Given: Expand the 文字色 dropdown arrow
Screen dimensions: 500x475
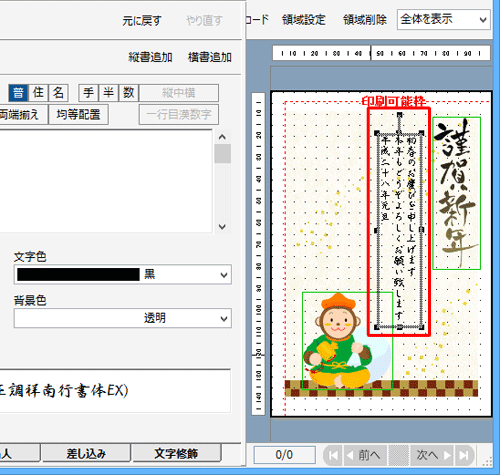Looking at the screenshot, I should click(x=224, y=275).
